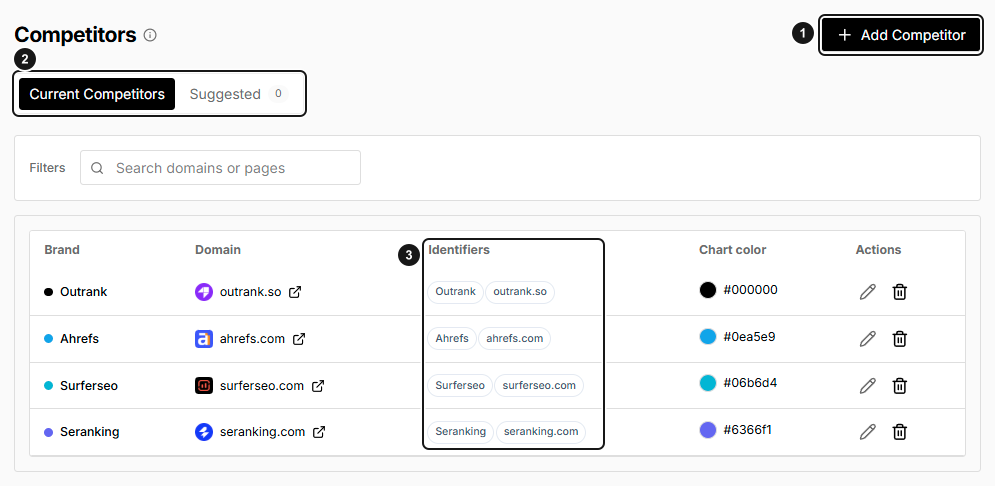This screenshot has width=995, height=486.
Task: Click the Brand column header
Action: coord(62,249)
